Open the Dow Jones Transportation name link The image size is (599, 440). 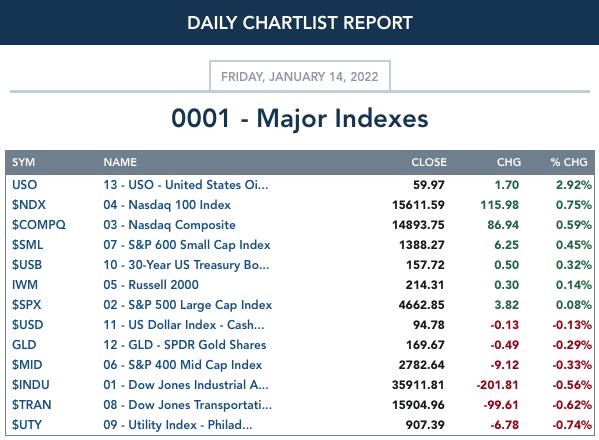[188, 405]
